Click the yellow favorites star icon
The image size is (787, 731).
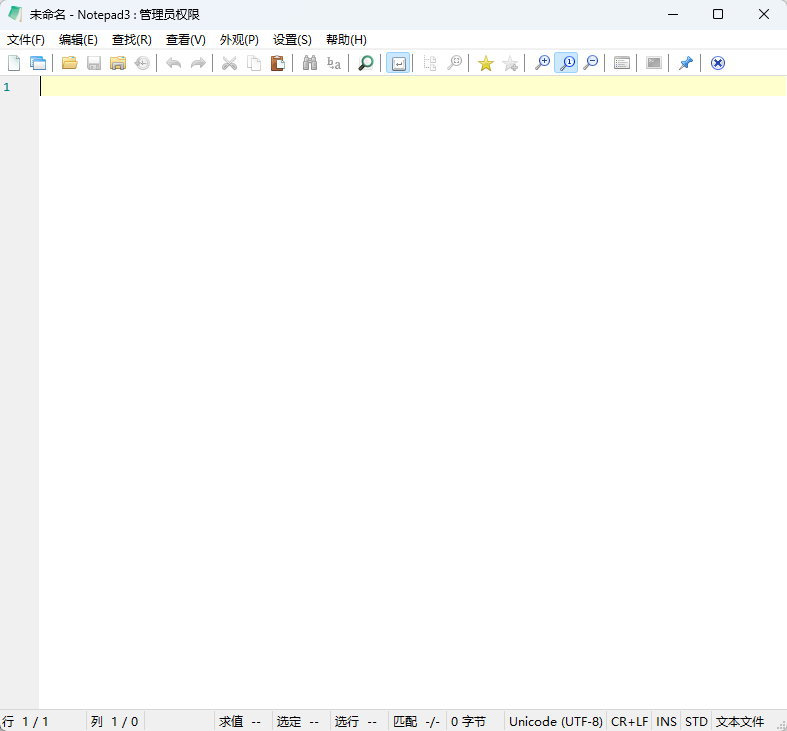(486, 63)
